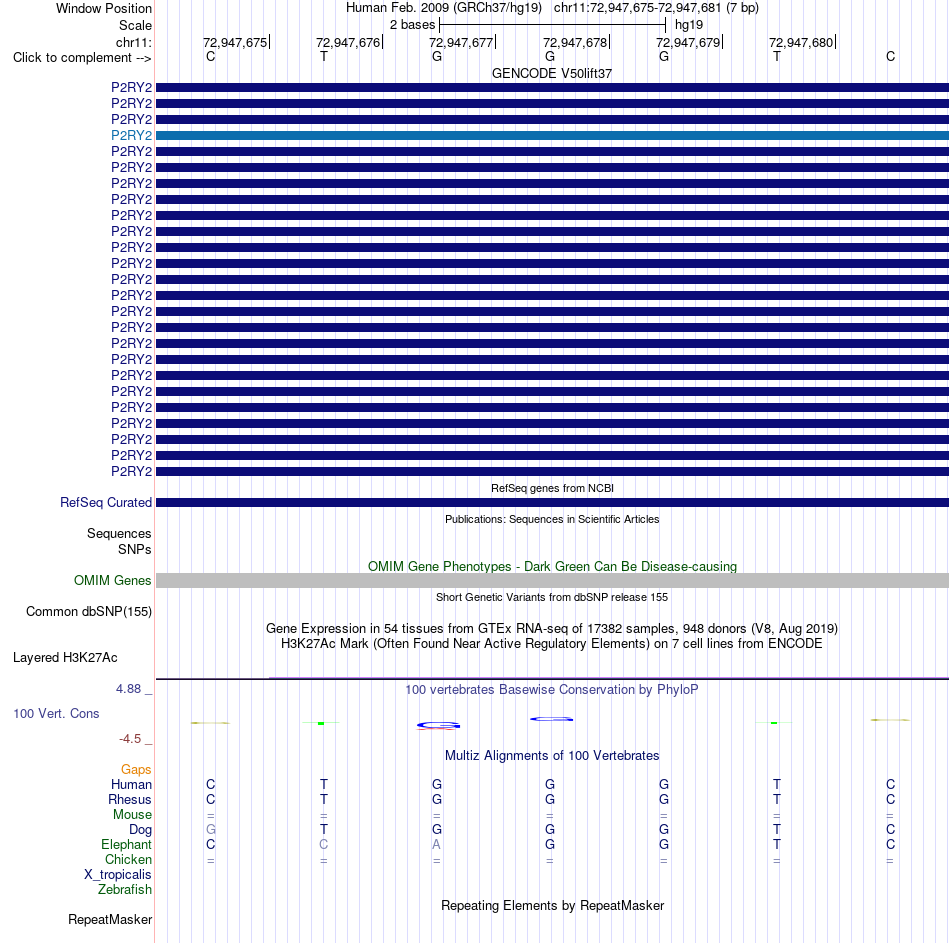Click the -4.5 lower conservation scale value
This screenshot has height=943, width=950.
(x=130, y=739)
